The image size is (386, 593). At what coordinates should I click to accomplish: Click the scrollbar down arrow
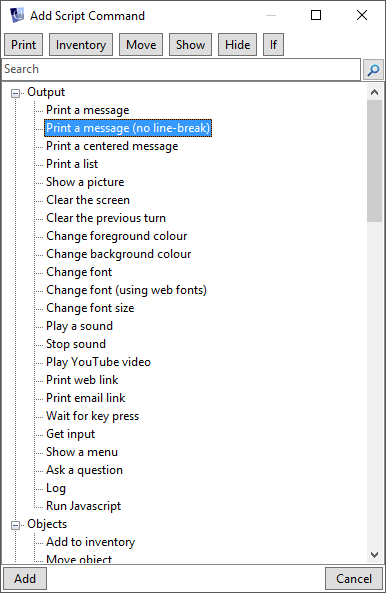coord(374,555)
